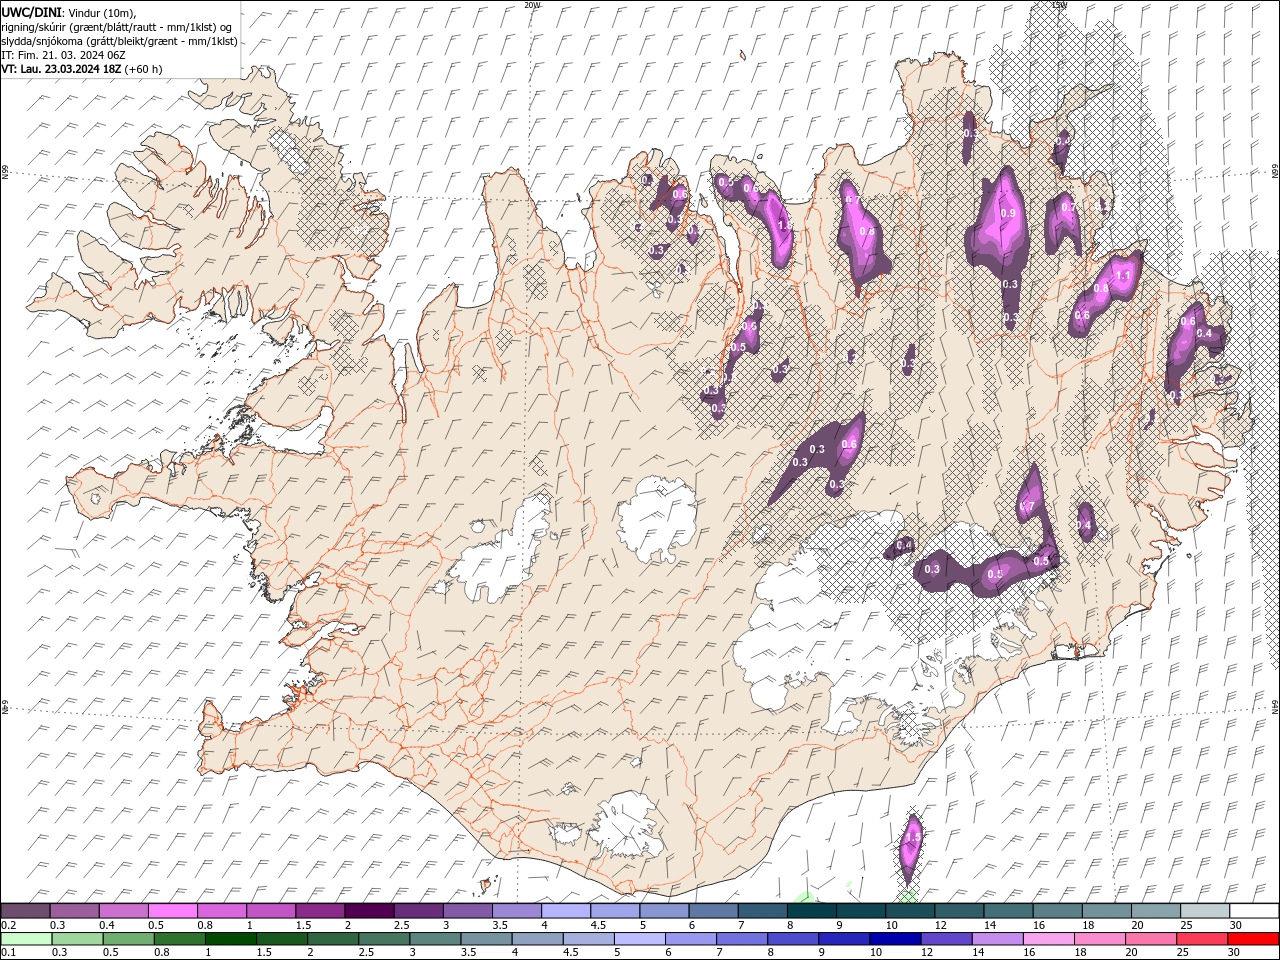The width and height of the screenshot is (1280, 960).
Task: Click the '12' label in top legend row
Action: tap(940, 925)
